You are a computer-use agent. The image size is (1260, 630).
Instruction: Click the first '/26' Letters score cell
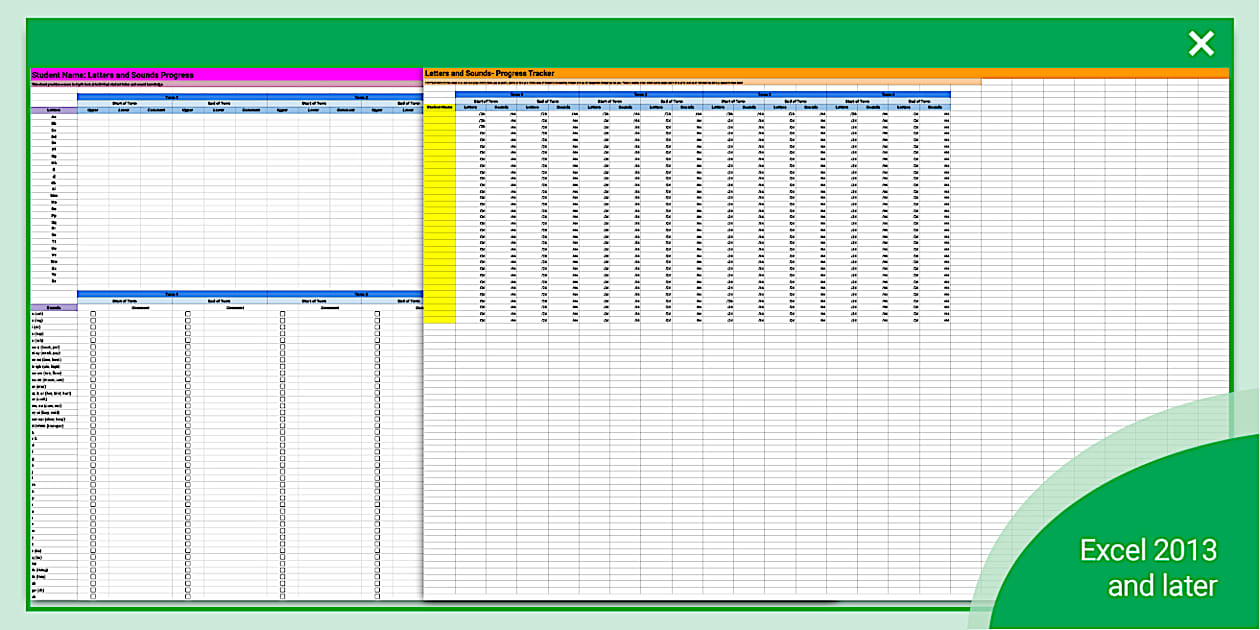(481, 114)
